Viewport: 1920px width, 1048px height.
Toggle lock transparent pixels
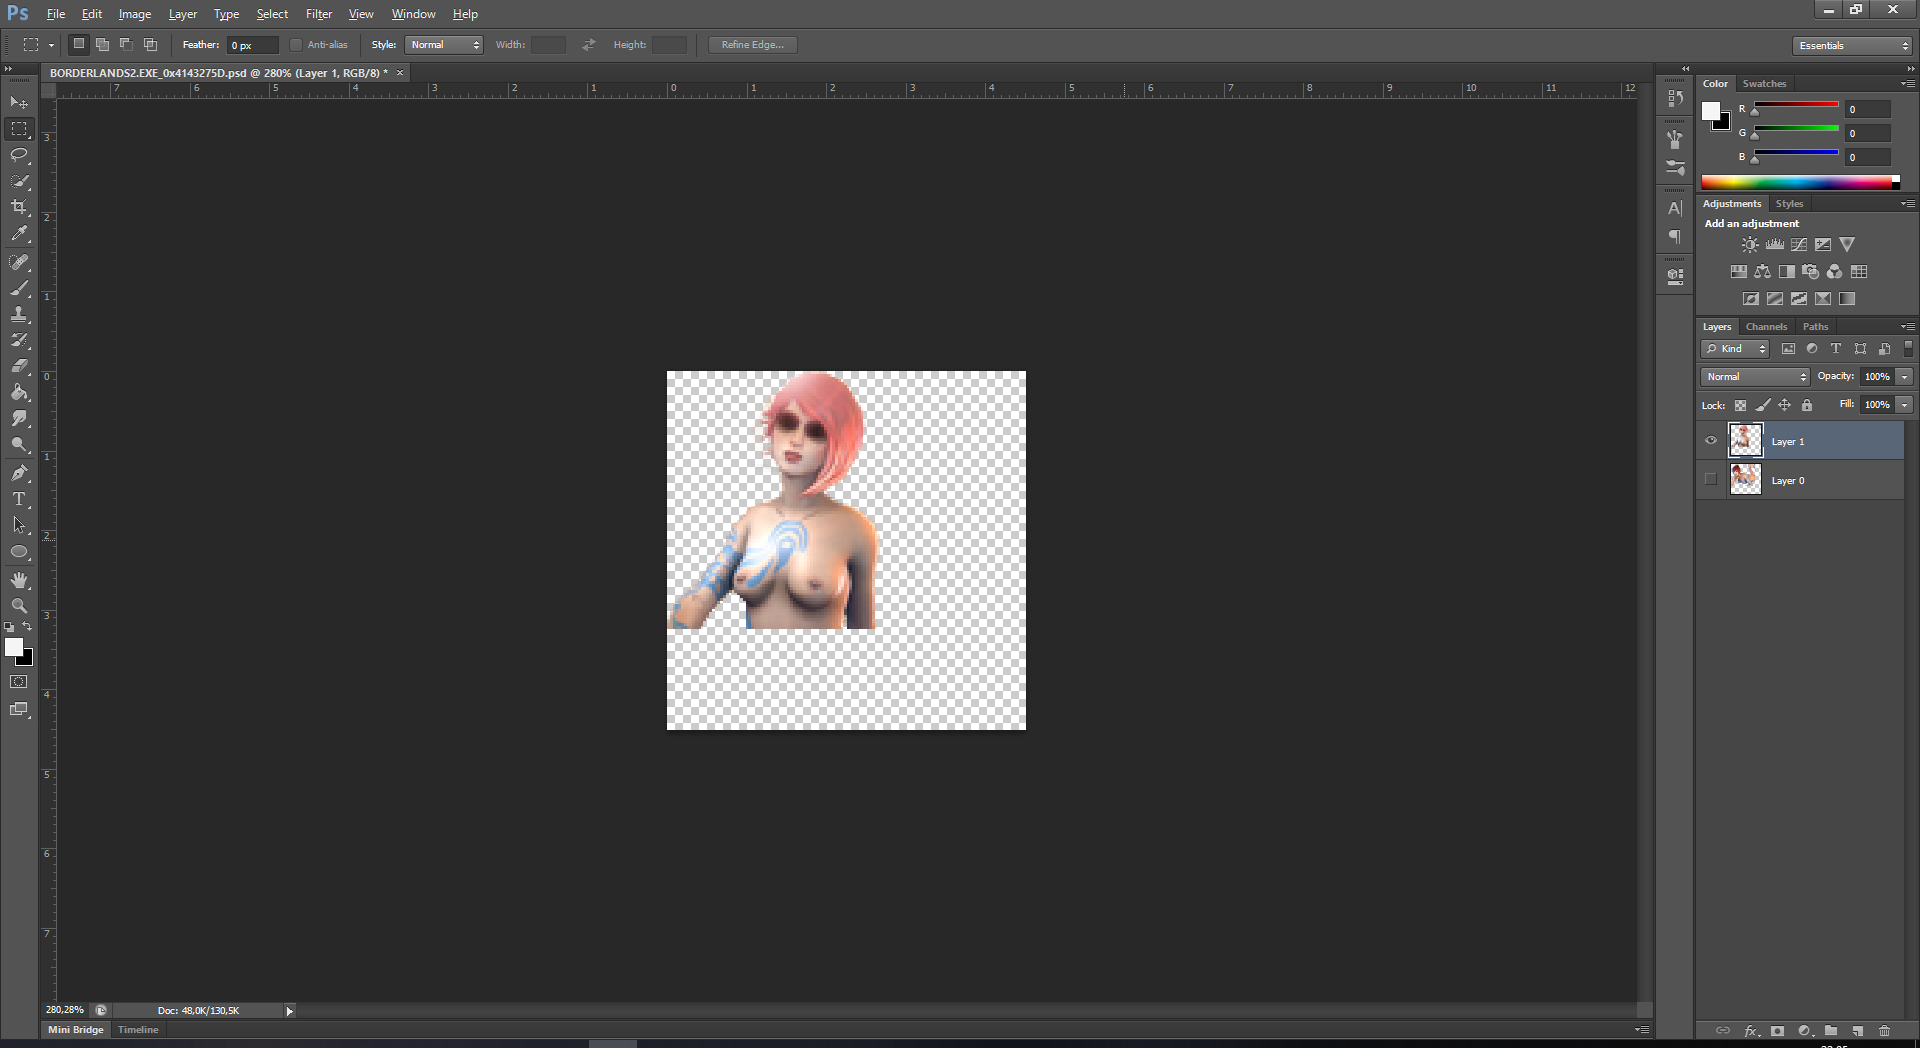pos(1740,405)
